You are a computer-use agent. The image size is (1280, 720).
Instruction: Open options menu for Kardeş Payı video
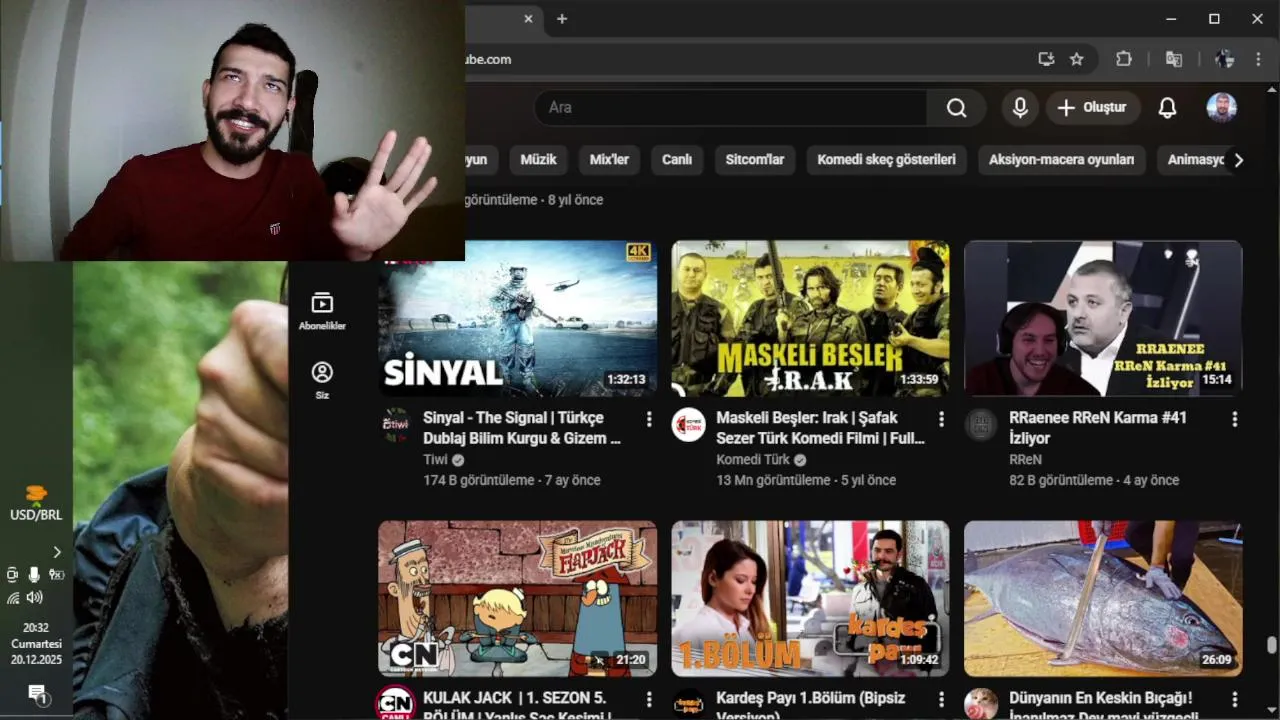pyautogui.click(x=941, y=699)
